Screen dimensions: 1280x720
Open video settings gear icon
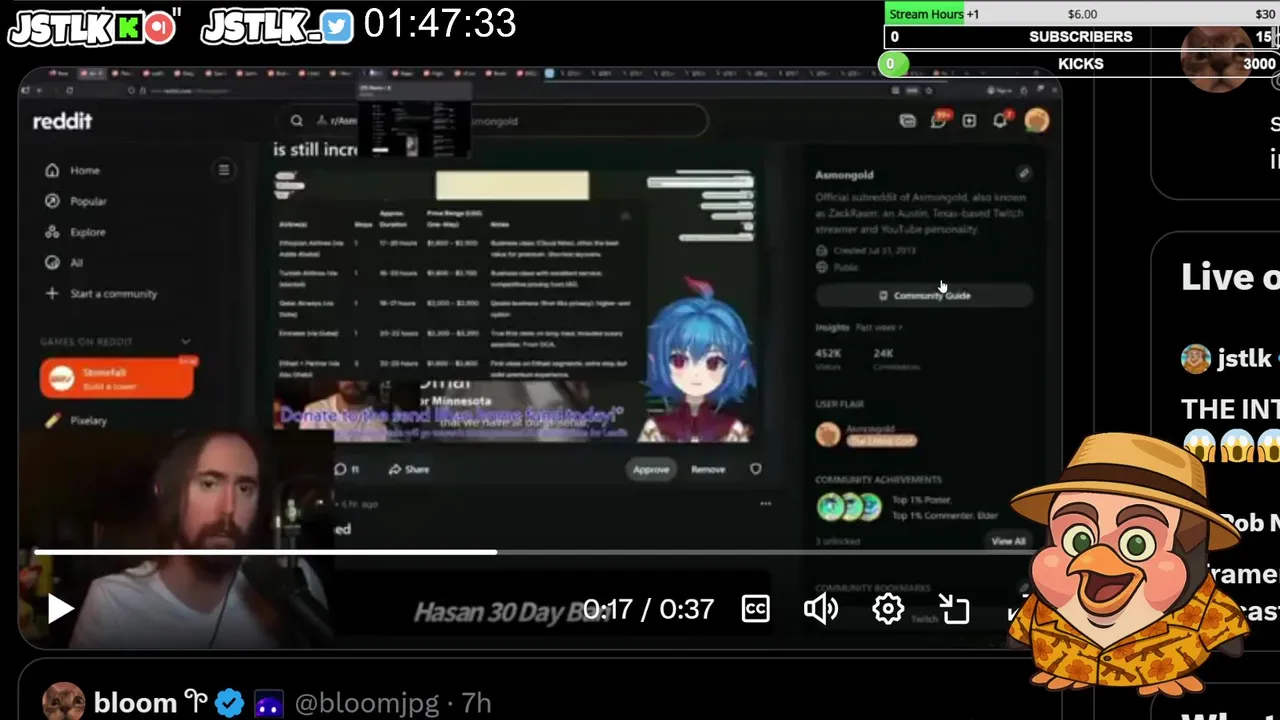(888, 609)
